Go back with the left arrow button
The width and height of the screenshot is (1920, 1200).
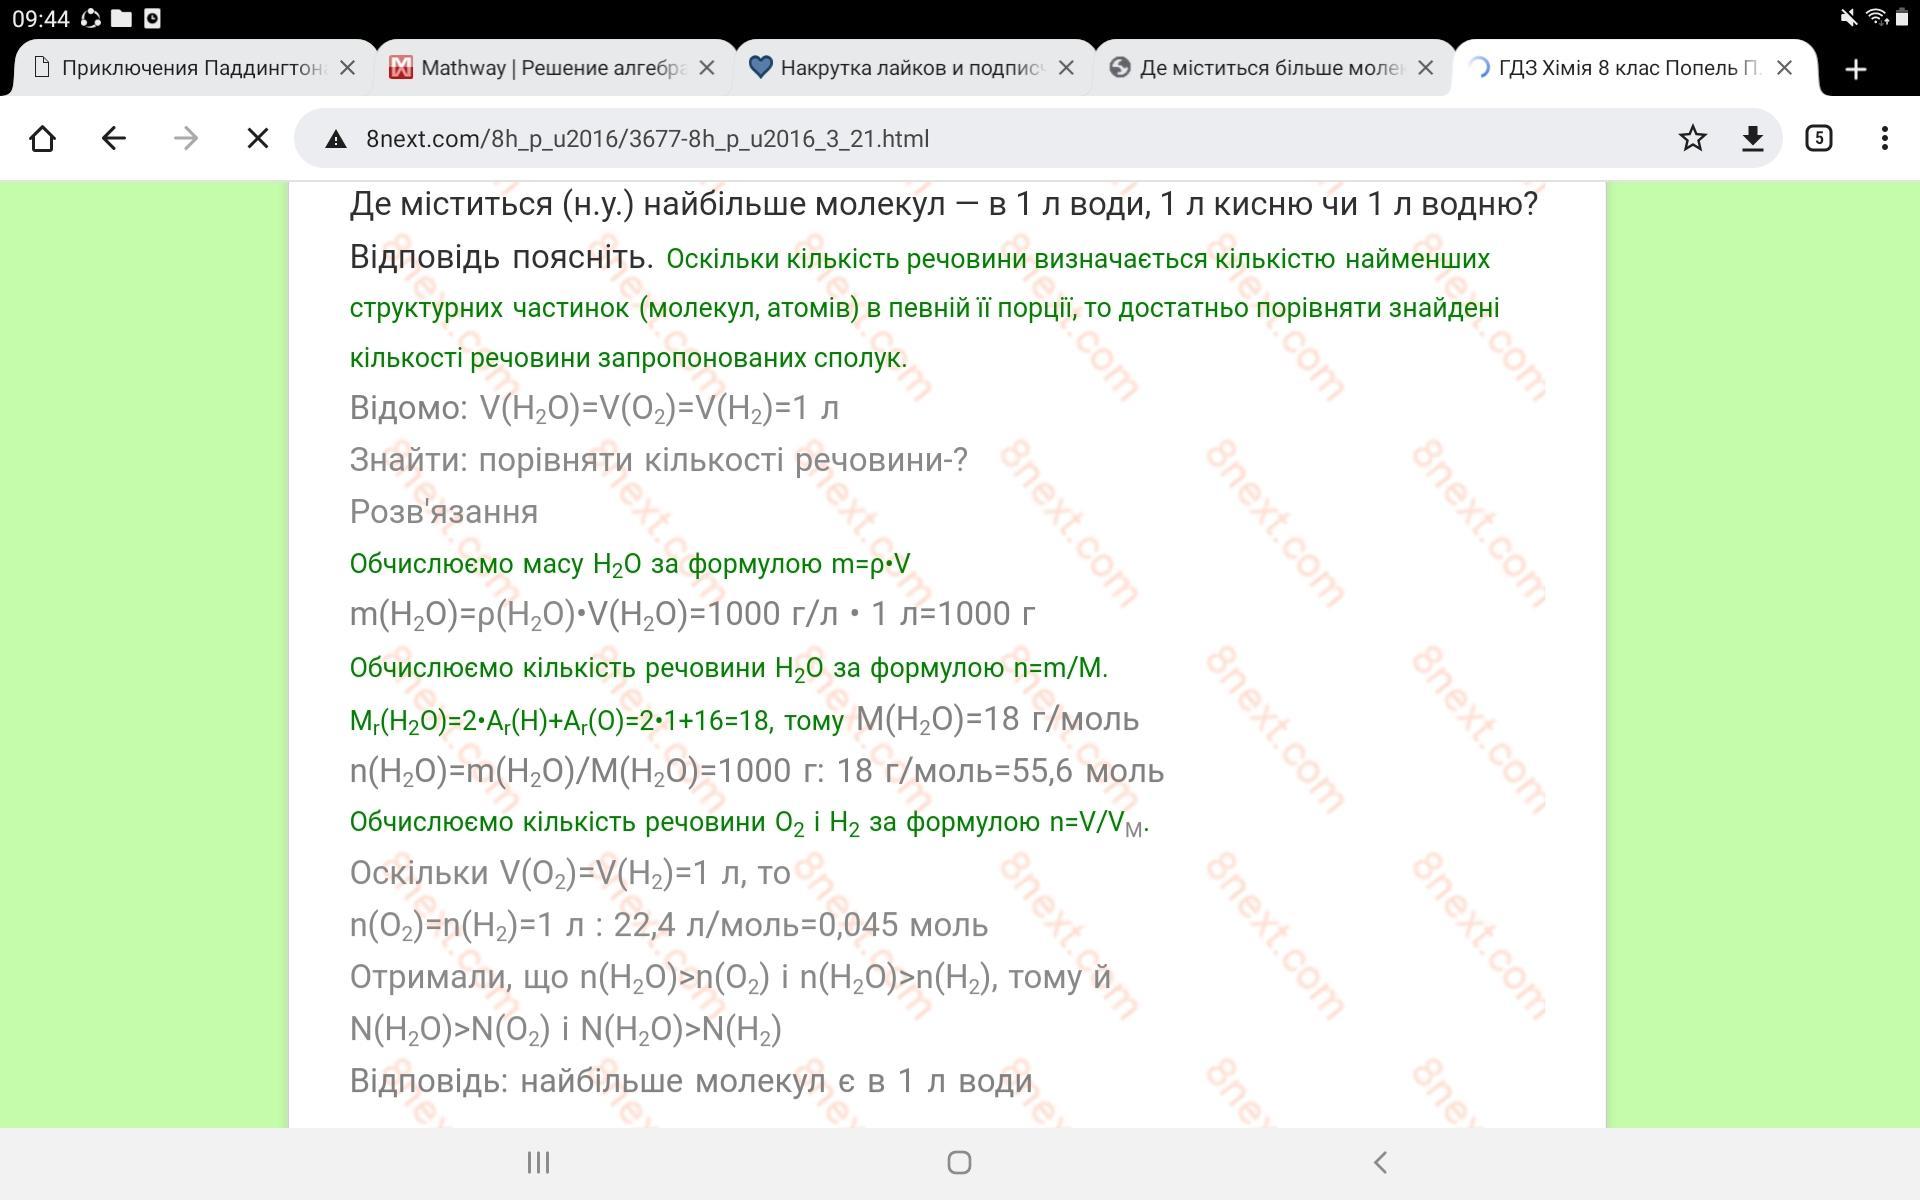(x=114, y=138)
